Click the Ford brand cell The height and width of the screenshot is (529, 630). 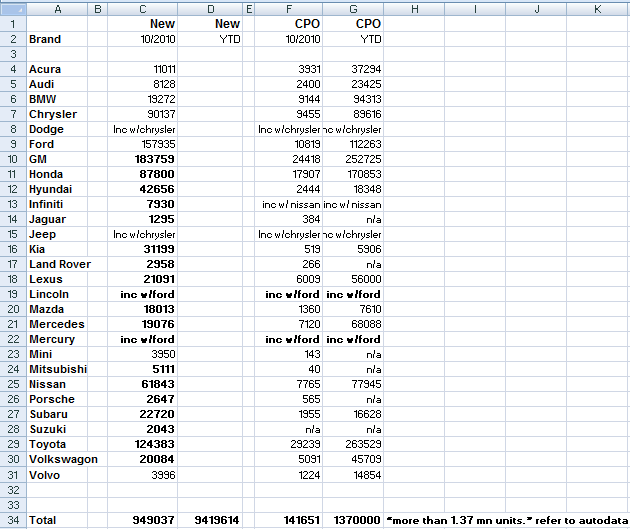click(x=57, y=144)
